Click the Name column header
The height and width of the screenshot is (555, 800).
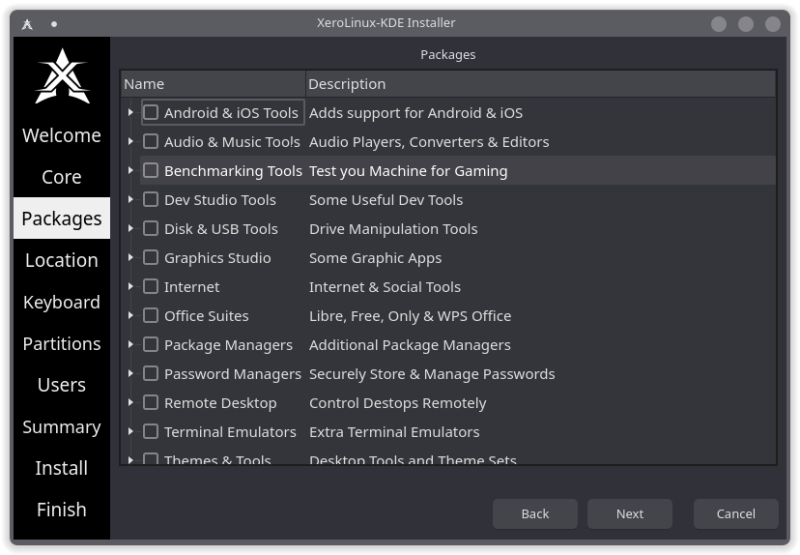pos(212,84)
